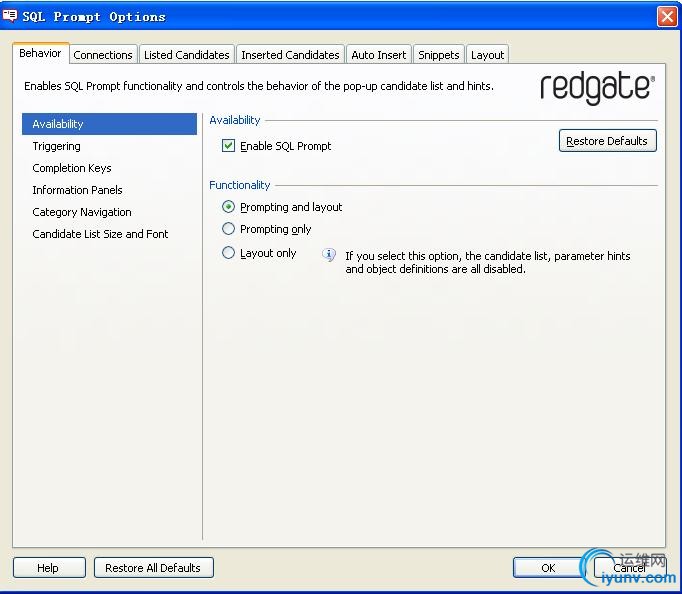The image size is (682, 594).
Task: Go to the Auto Insert tab
Action: [379, 55]
